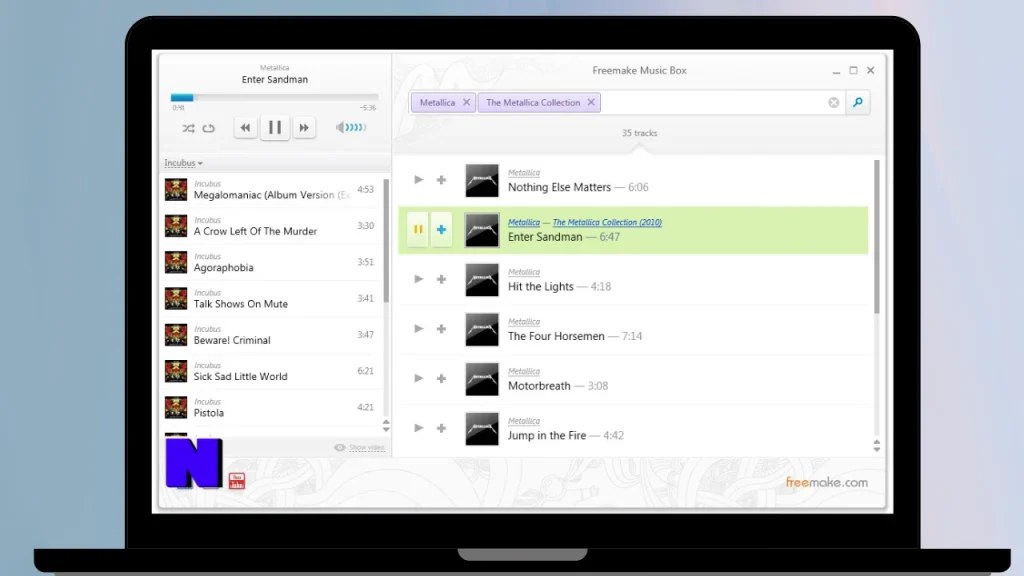
Task: Click the results list scroll arrows
Action: pyautogui.click(x=876, y=446)
